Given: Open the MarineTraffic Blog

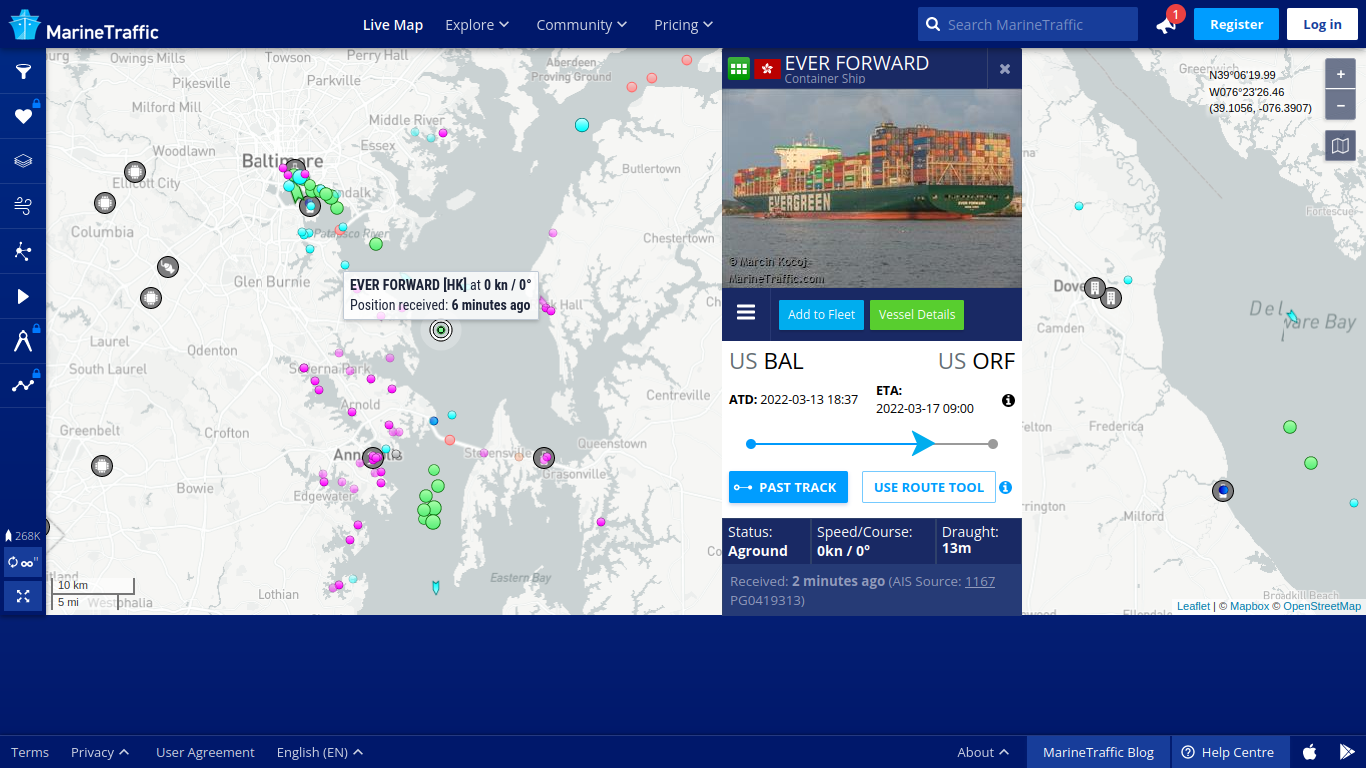Looking at the screenshot, I should [1098, 752].
